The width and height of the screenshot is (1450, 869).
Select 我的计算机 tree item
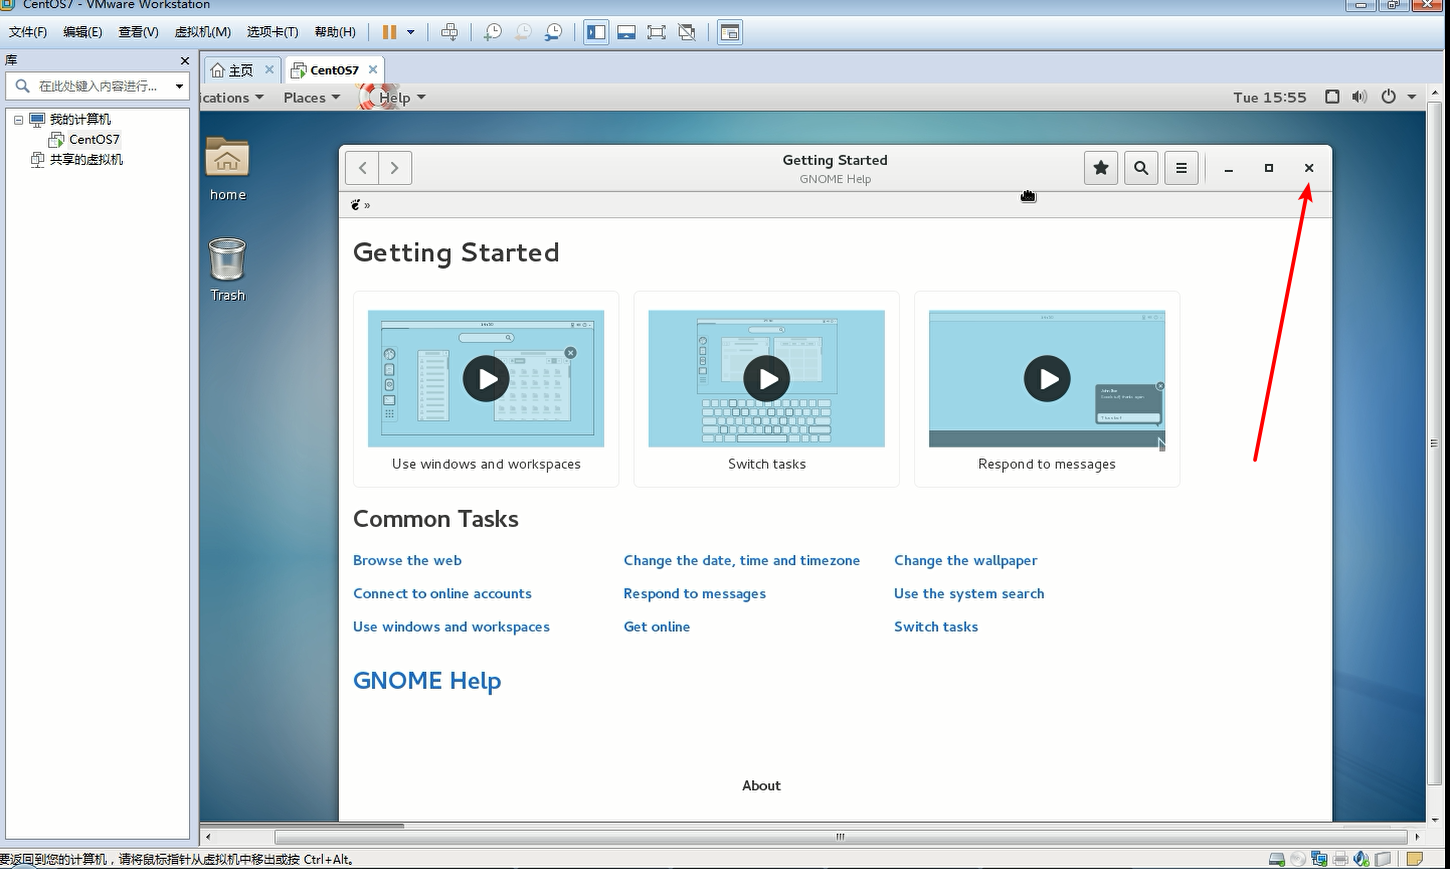coord(70,119)
